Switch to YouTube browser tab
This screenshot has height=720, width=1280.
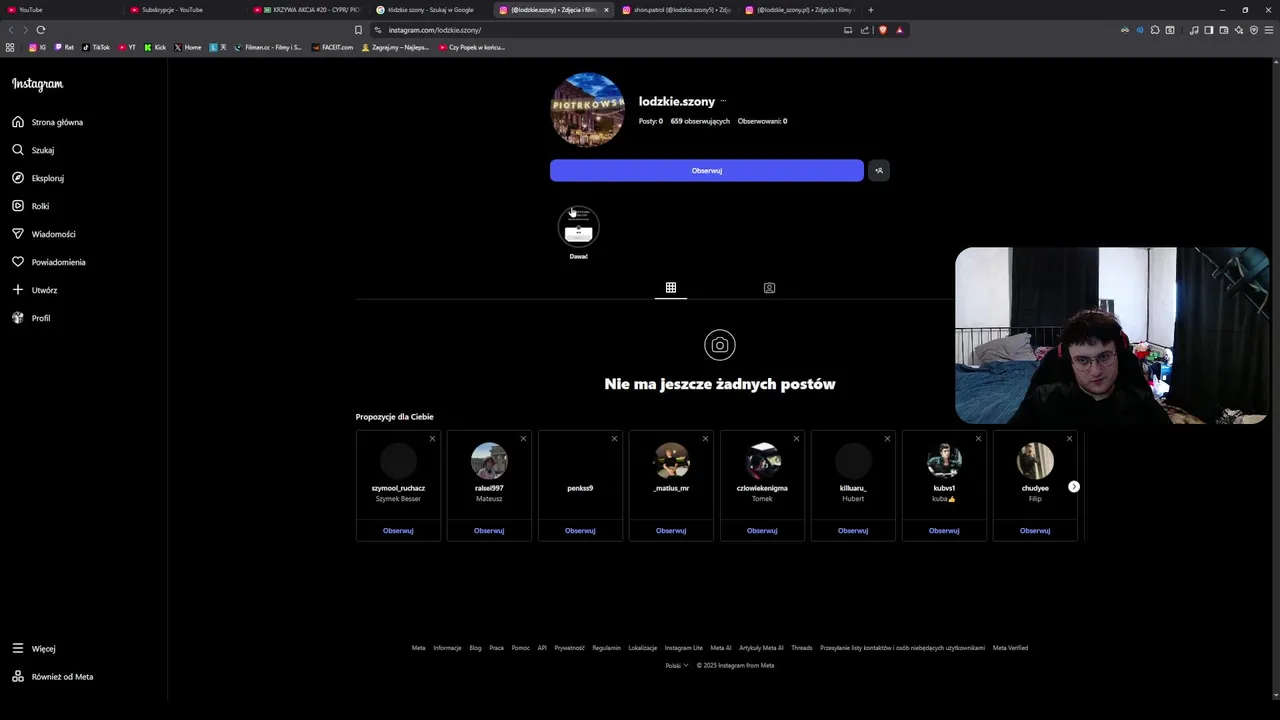[60, 10]
